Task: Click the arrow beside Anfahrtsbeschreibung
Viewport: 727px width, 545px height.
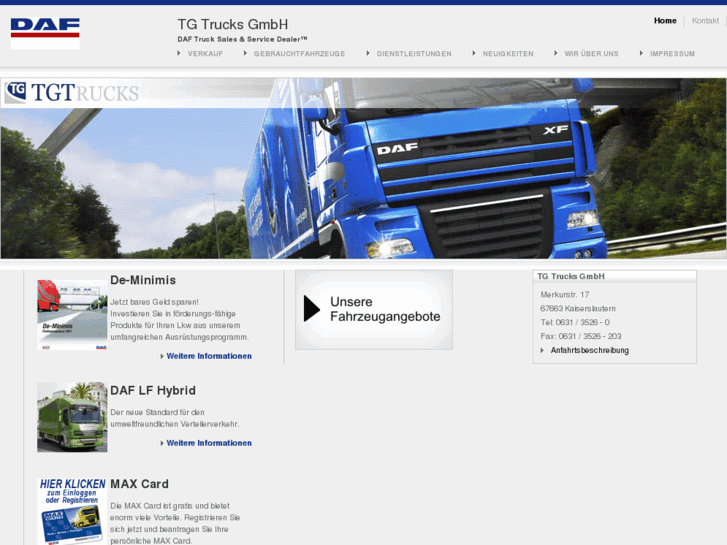Action: (542, 350)
